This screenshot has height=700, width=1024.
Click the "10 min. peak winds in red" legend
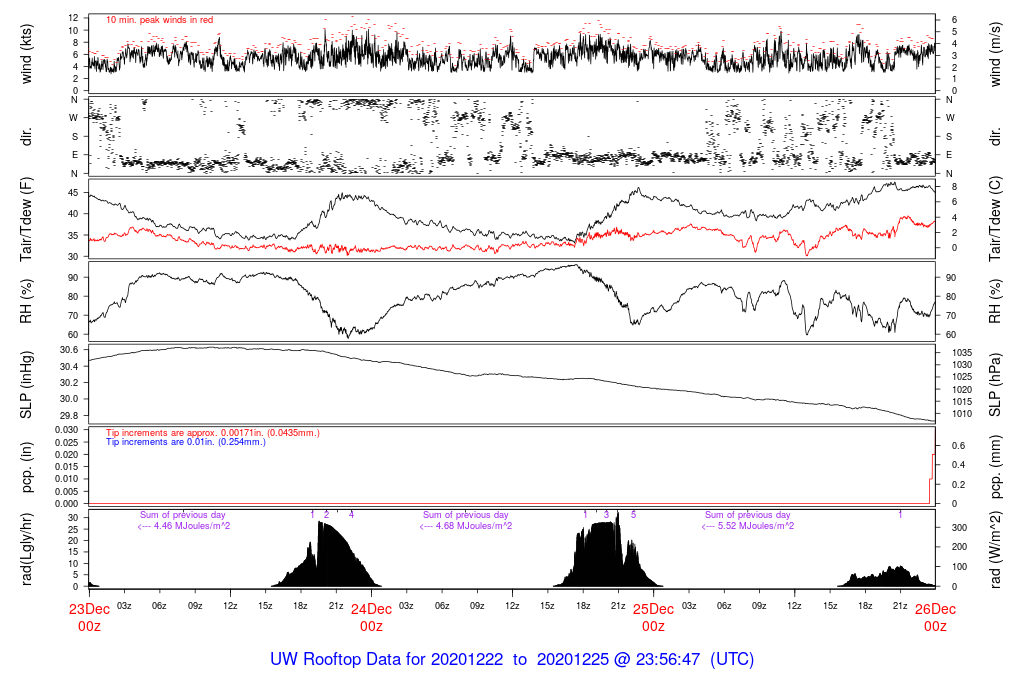159,20
